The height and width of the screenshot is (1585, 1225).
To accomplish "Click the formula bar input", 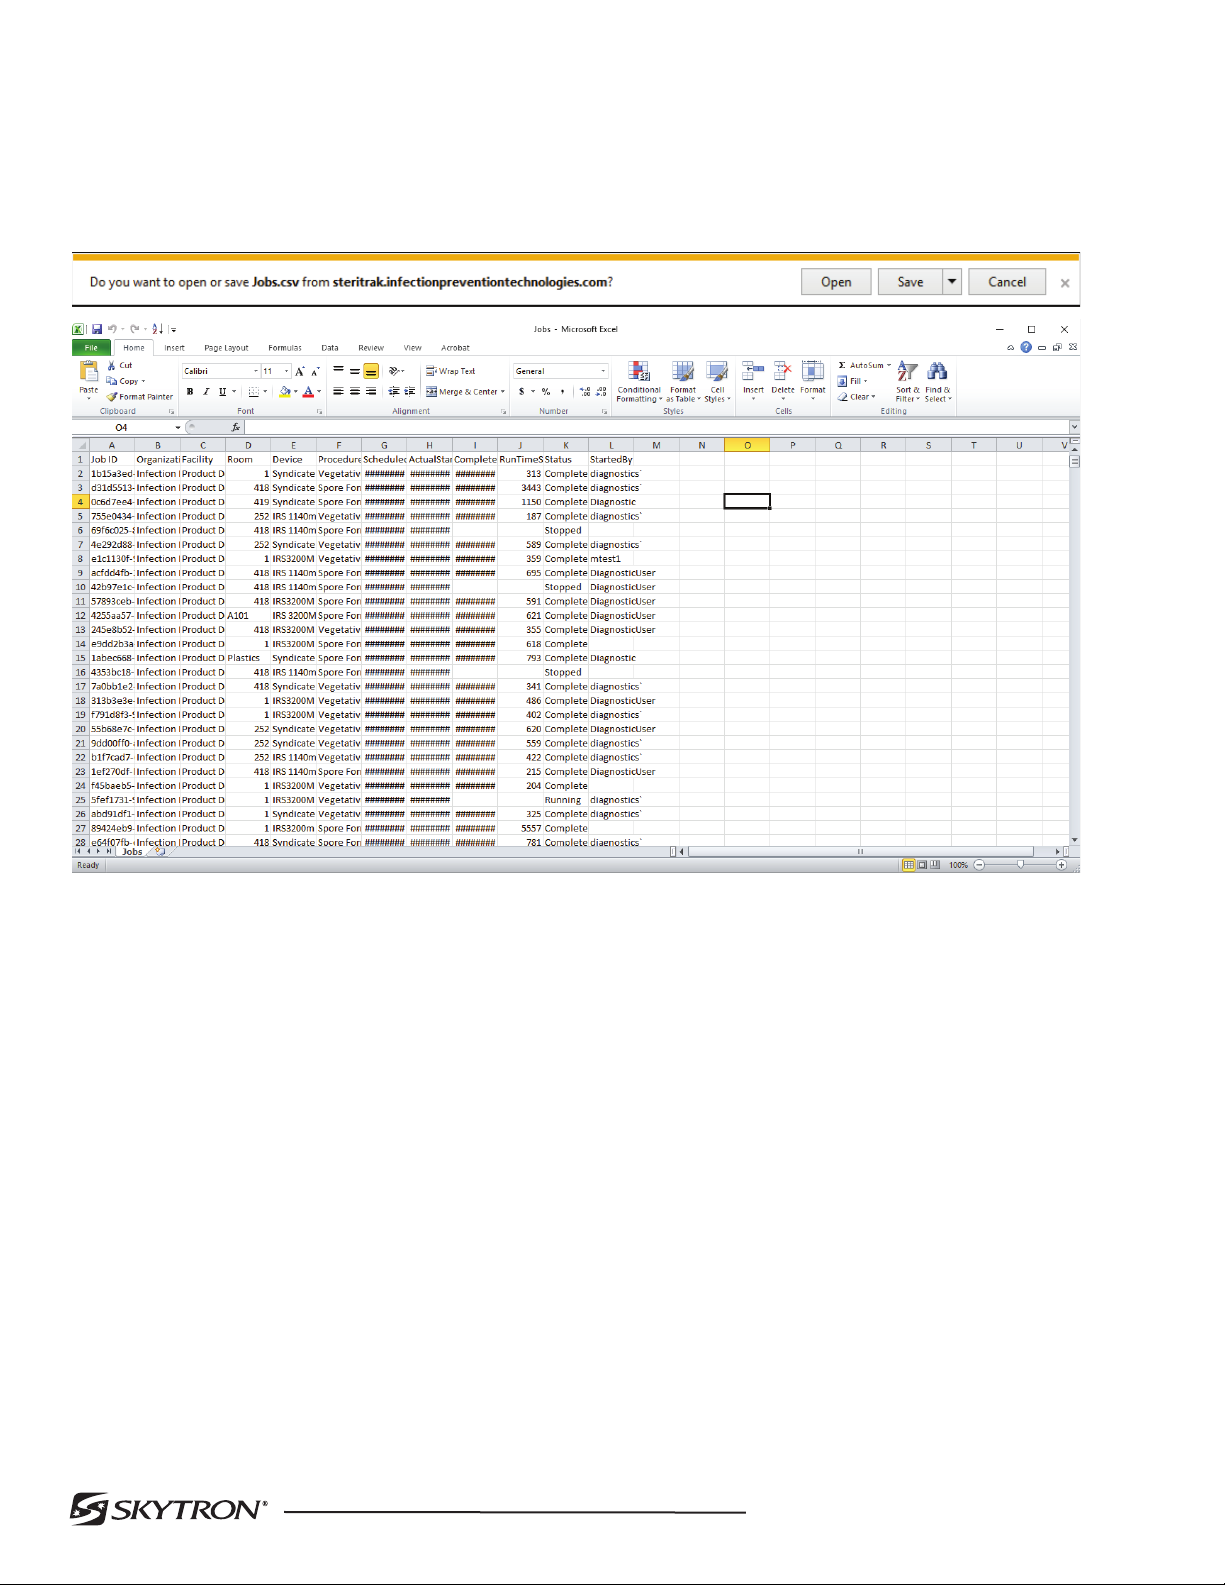I will coord(656,428).
